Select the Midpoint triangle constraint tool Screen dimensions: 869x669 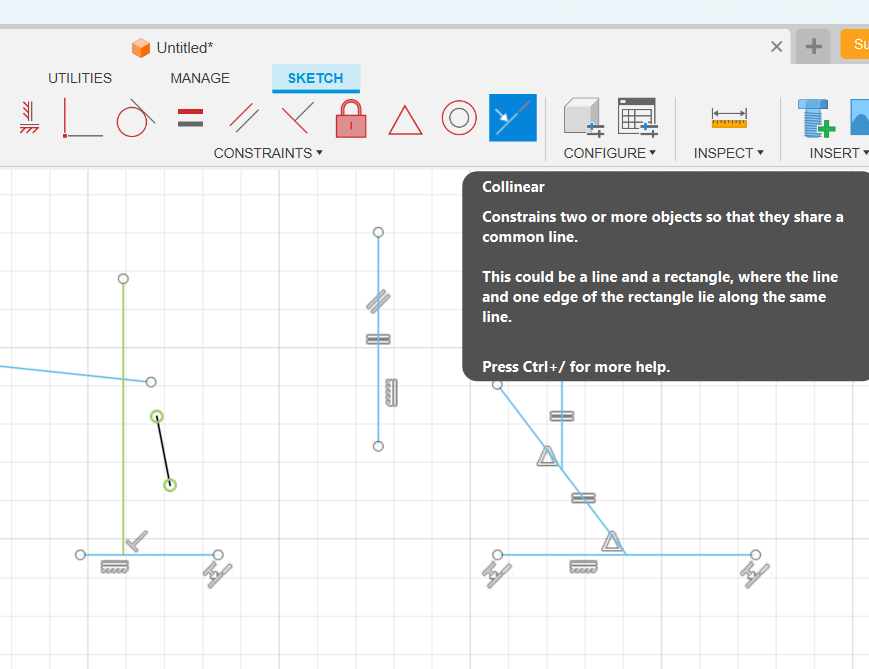pos(405,120)
